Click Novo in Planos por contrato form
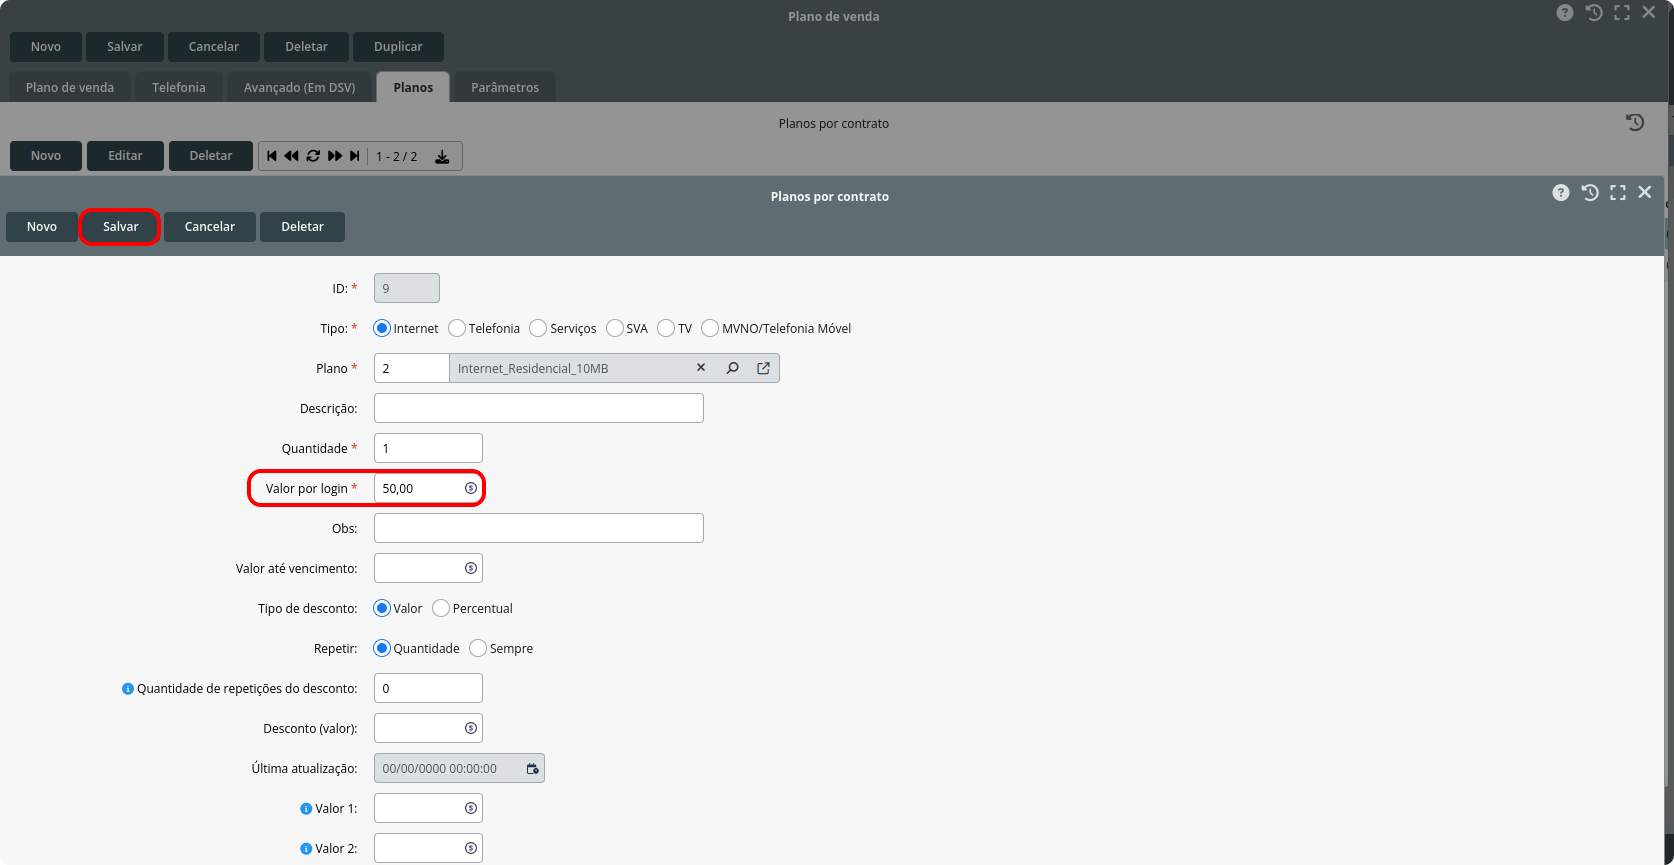 point(42,227)
